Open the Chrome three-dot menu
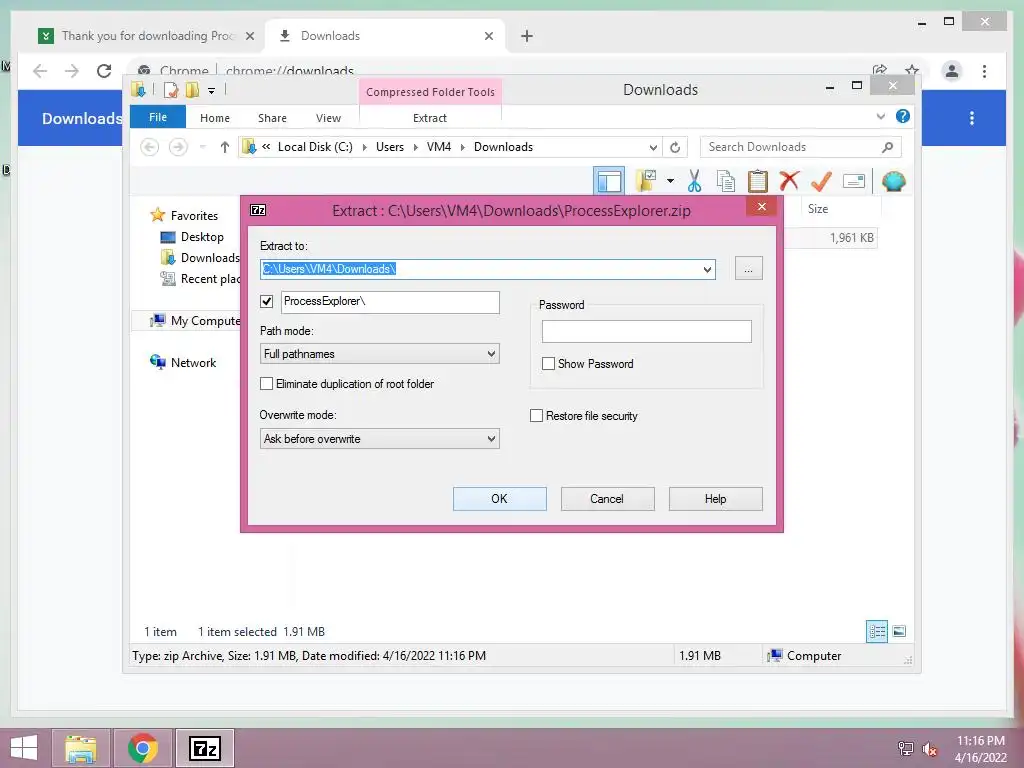 pos(984,71)
